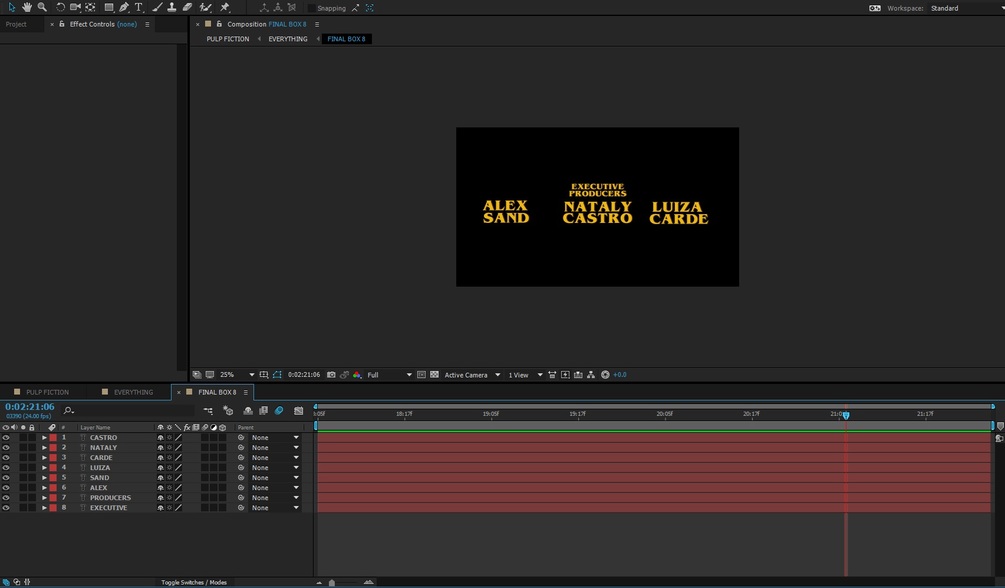Click Toggle Switches / Modes button
The height and width of the screenshot is (588, 1005).
click(x=194, y=582)
